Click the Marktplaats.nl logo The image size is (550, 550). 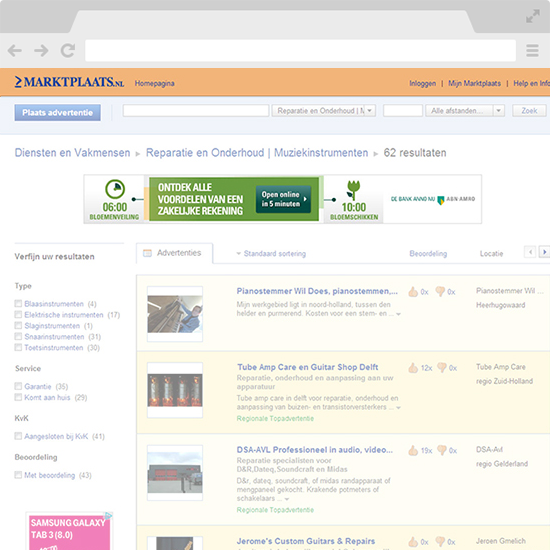click(x=69, y=82)
